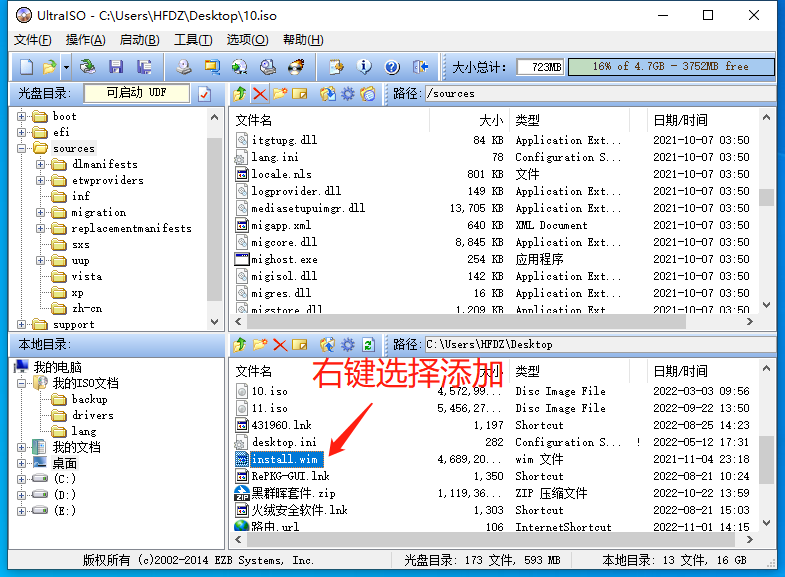
Task: Sort disc file list by 大小 column
Action: [491, 120]
